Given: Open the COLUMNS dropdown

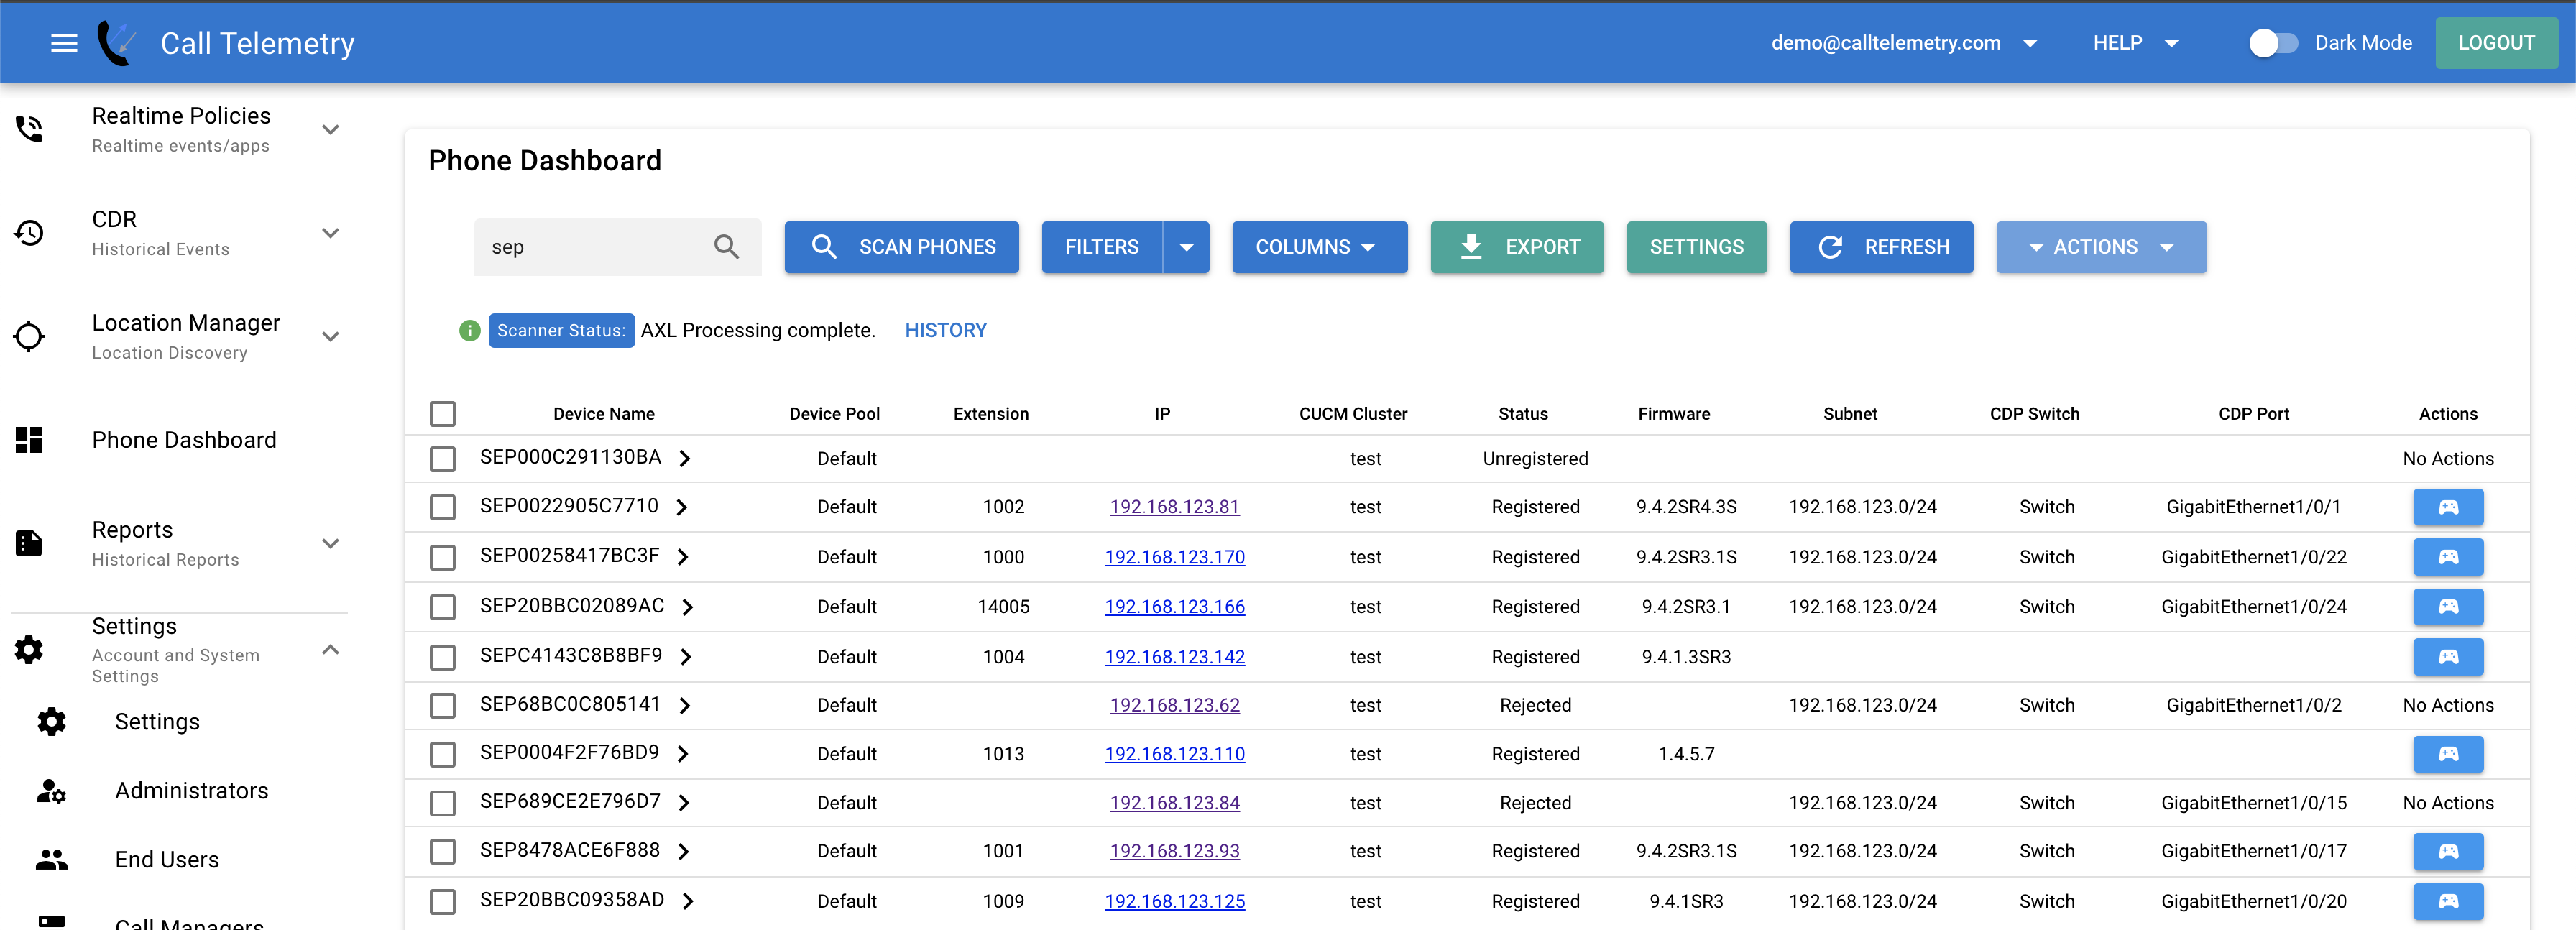Looking at the screenshot, I should pos(1319,247).
